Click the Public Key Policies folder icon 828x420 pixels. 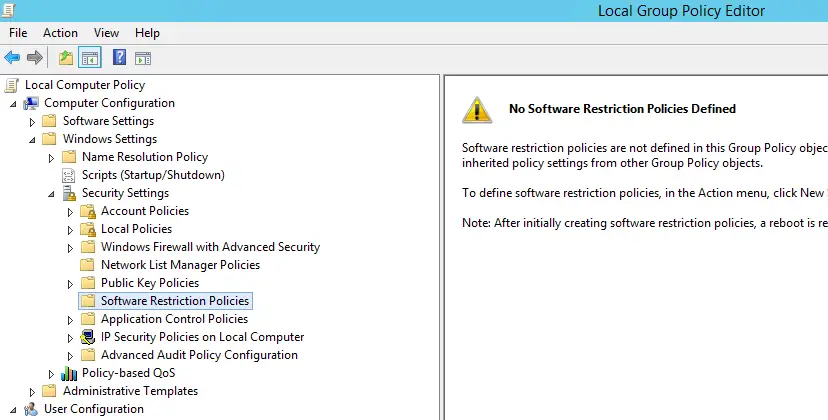(88, 283)
